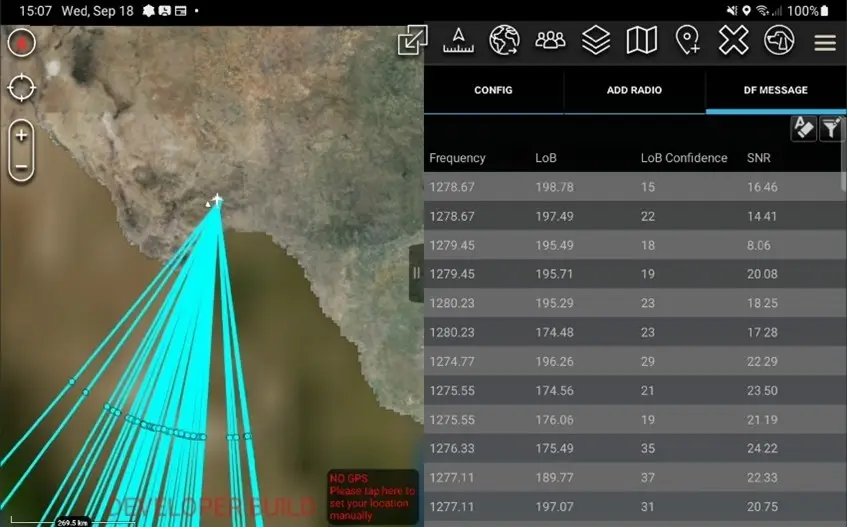
Task: Click the X cross icon in toolbar
Action: point(733,41)
